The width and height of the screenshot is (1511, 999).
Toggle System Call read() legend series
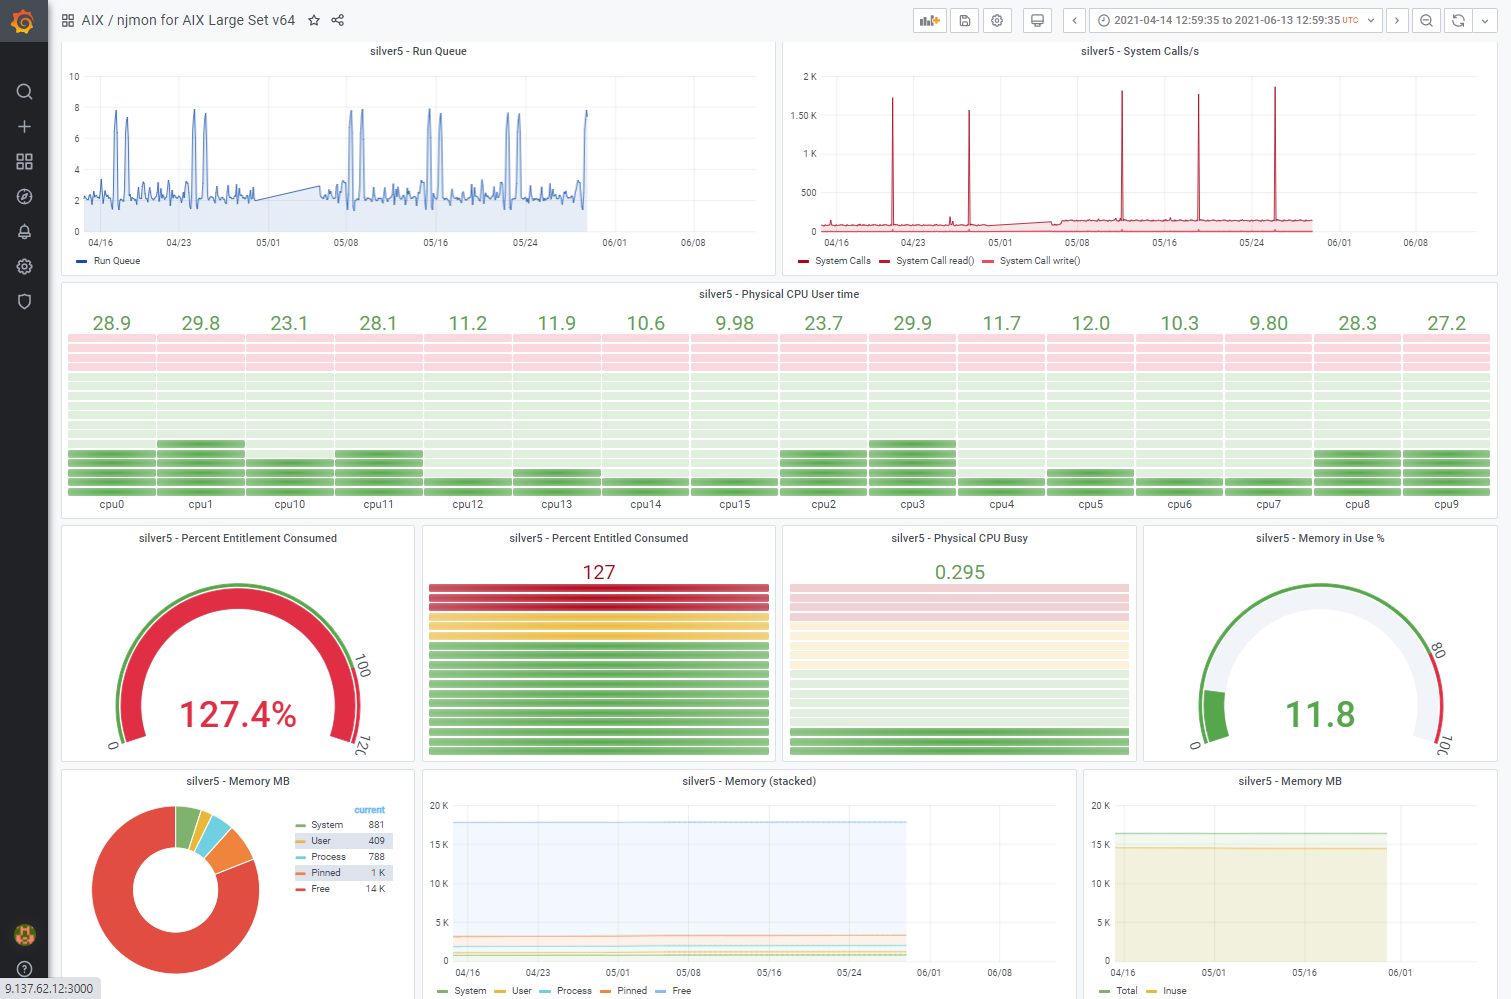point(935,261)
